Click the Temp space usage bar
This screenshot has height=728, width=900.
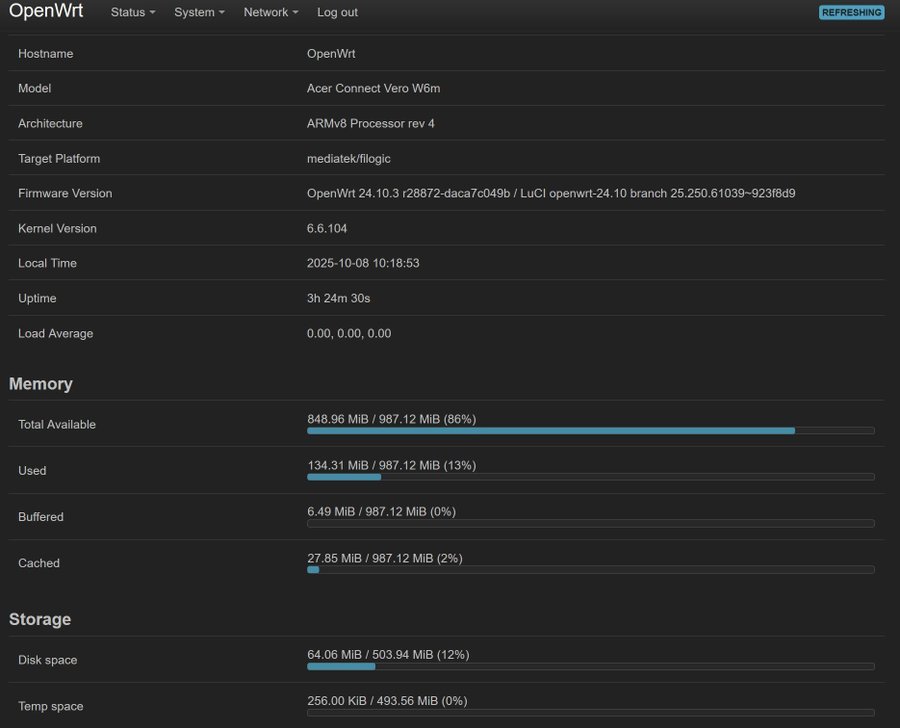point(590,712)
